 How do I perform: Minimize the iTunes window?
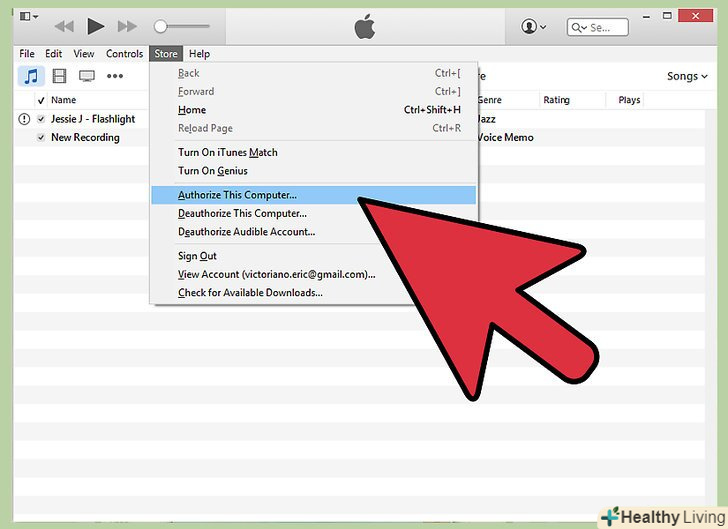click(646, 16)
